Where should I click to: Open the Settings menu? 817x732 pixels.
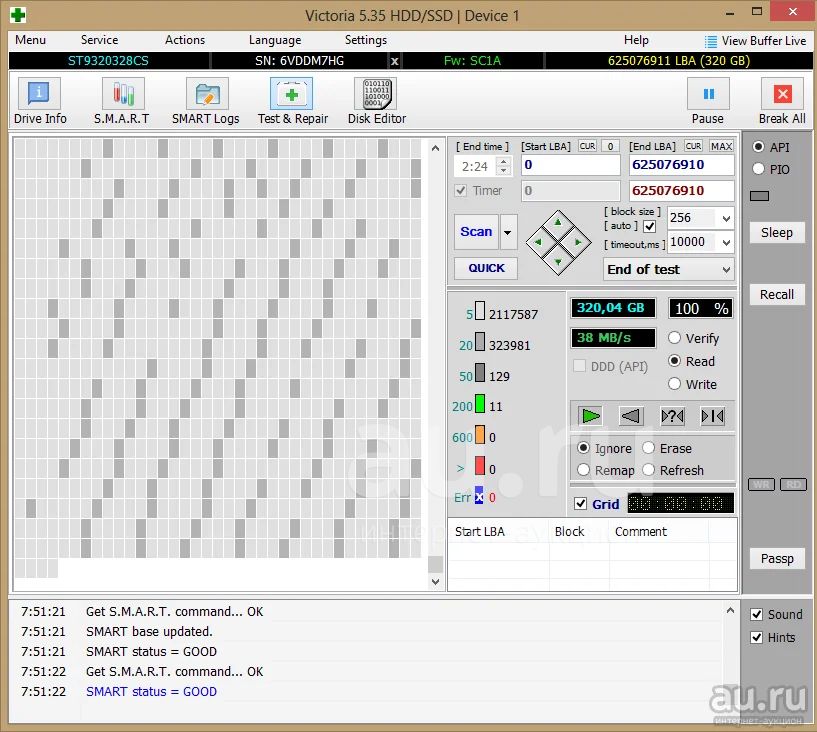point(366,40)
